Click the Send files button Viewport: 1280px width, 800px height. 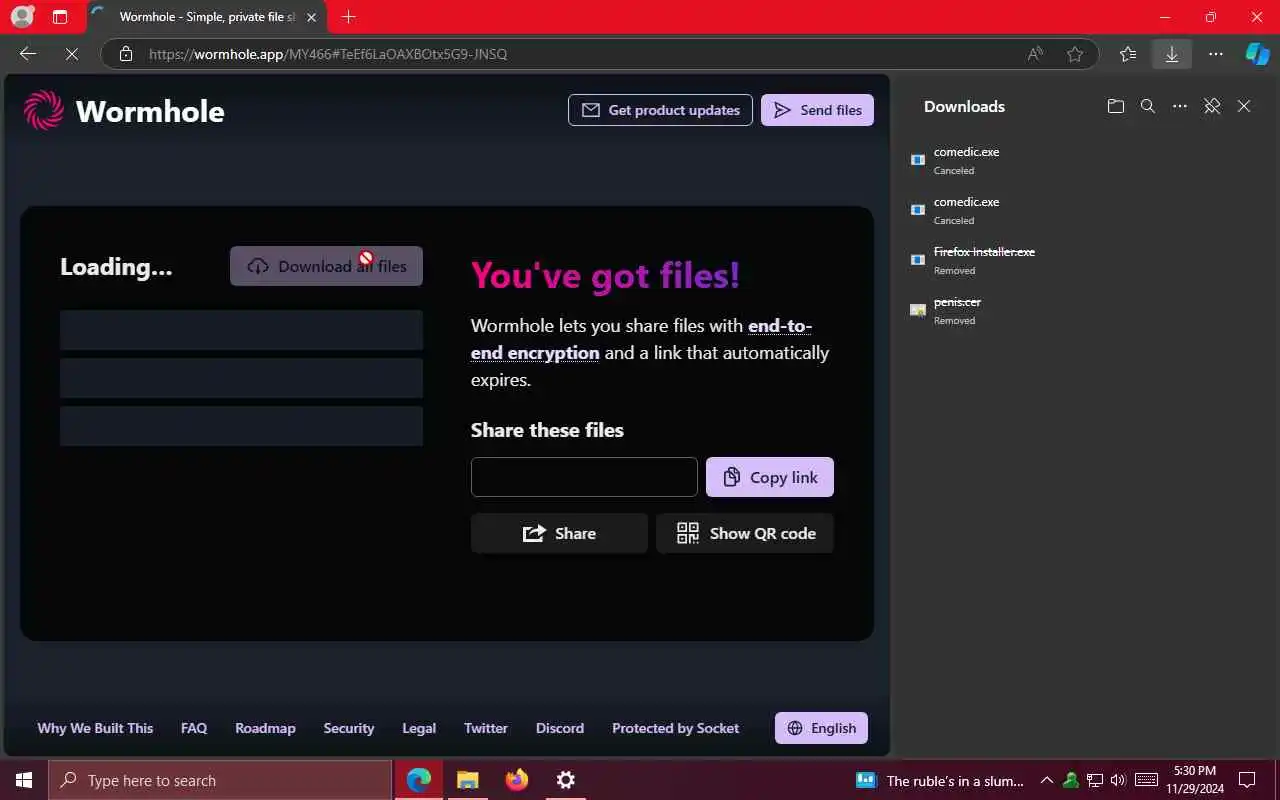[x=817, y=110]
